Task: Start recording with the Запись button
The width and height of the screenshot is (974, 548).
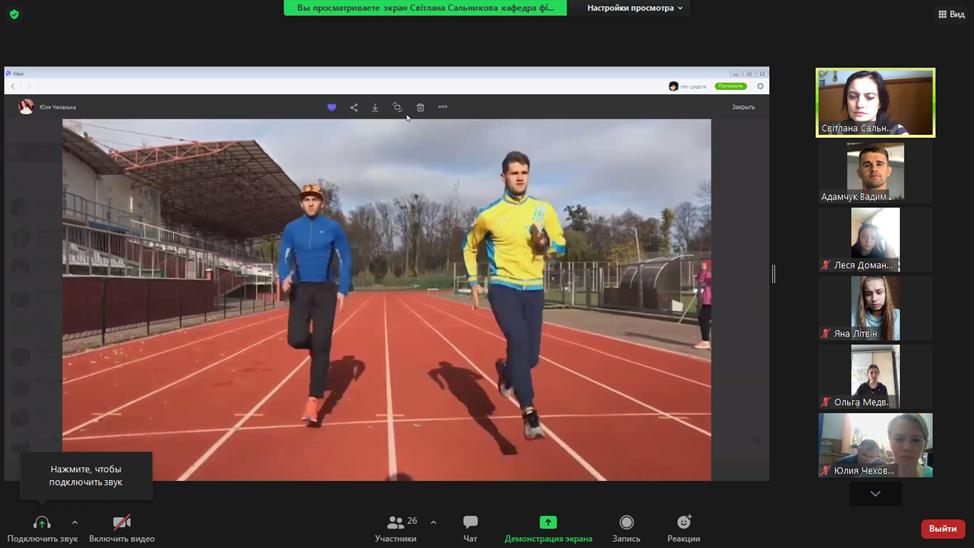Action: click(x=626, y=528)
